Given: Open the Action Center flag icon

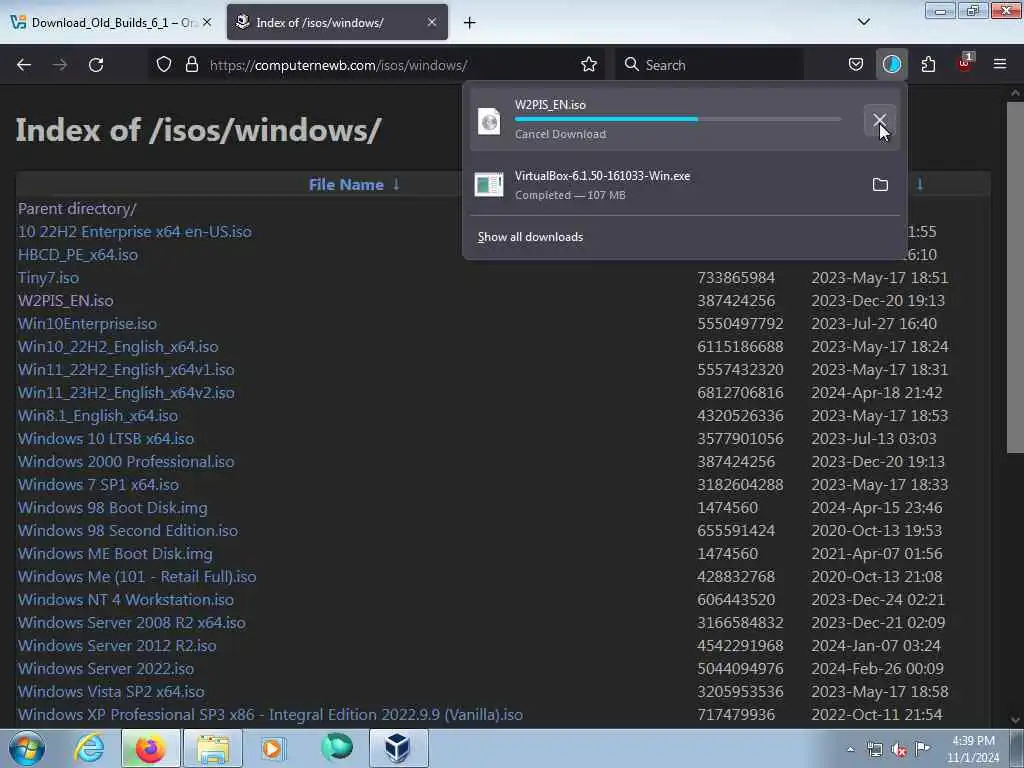Looking at the screenshot, I should coord(922,749).
